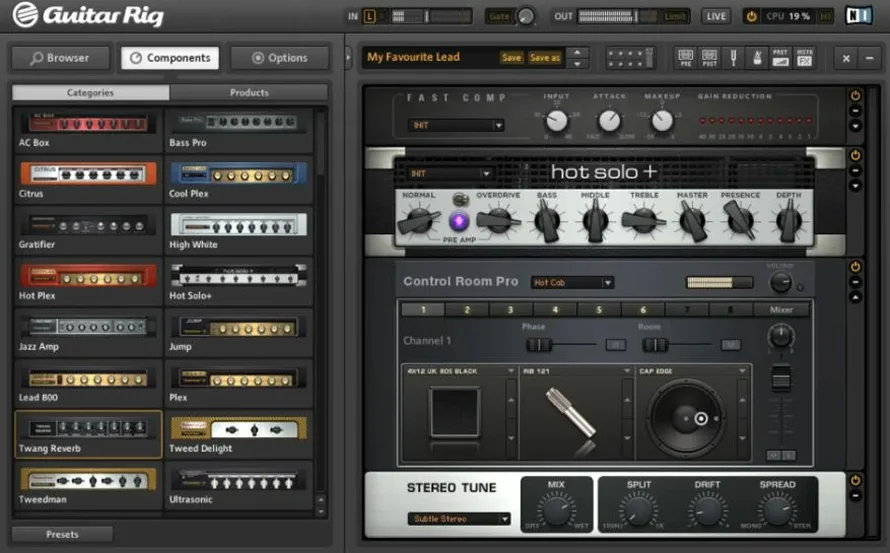
Task: Enable the output Limit toggle
Action: [x=676, y=16]
